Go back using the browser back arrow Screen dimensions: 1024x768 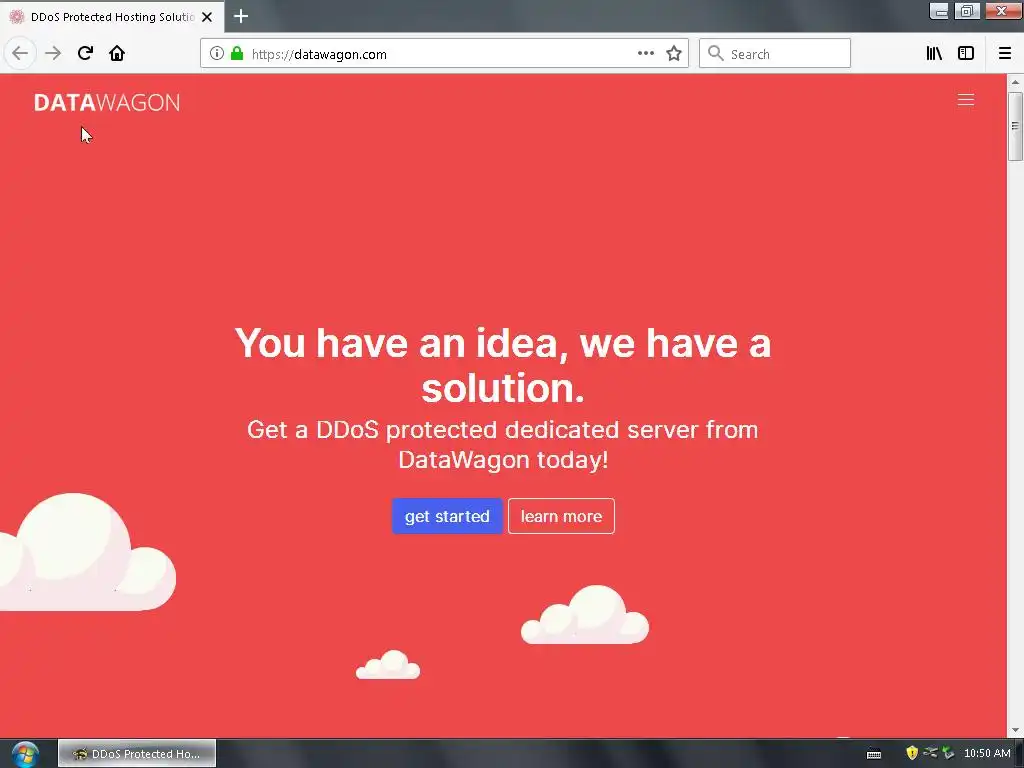20,53
